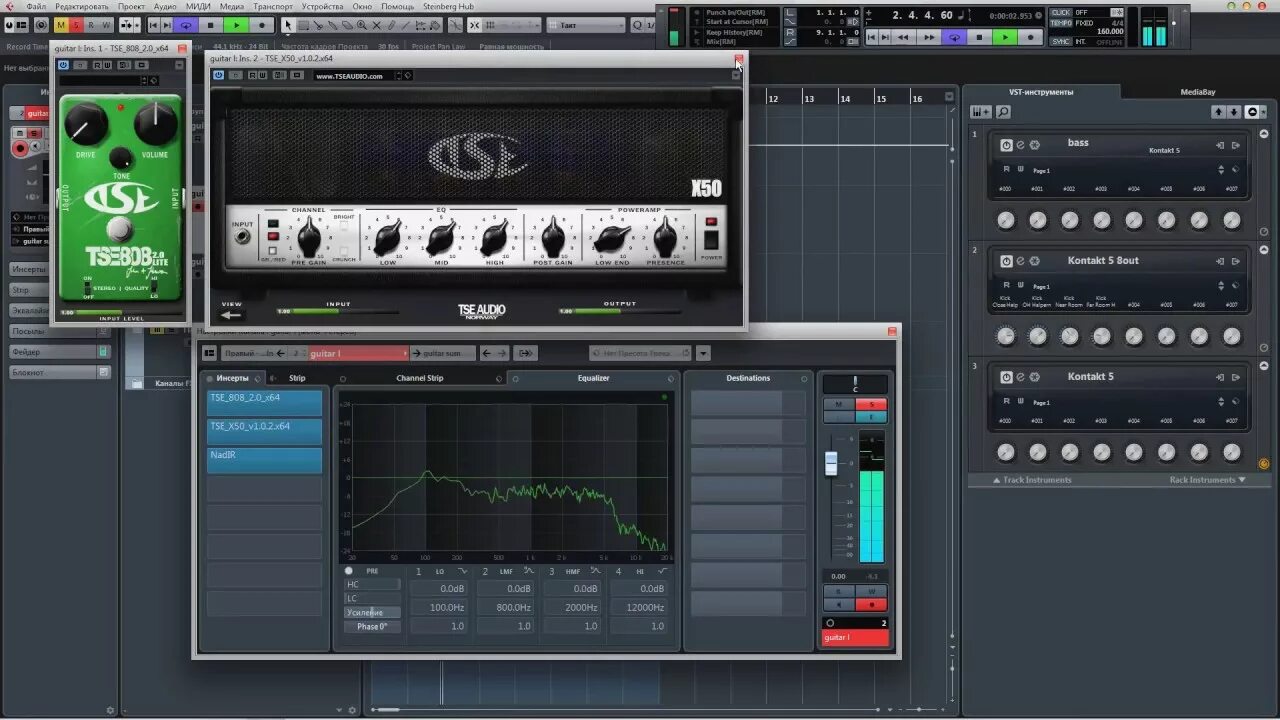Click the TSE808 Drive knob
The height and width of the screenshot is (720, 1280).
click(x=86, y=124)
